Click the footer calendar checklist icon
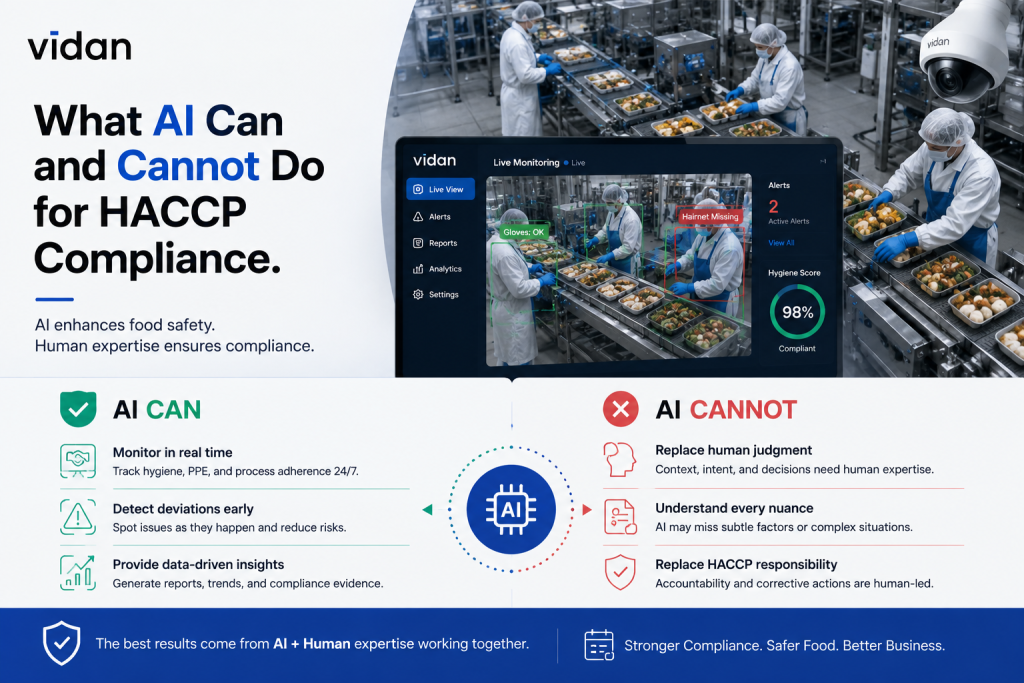The height and width of the screenshot is (683, 1024). [x=599, y=645]
